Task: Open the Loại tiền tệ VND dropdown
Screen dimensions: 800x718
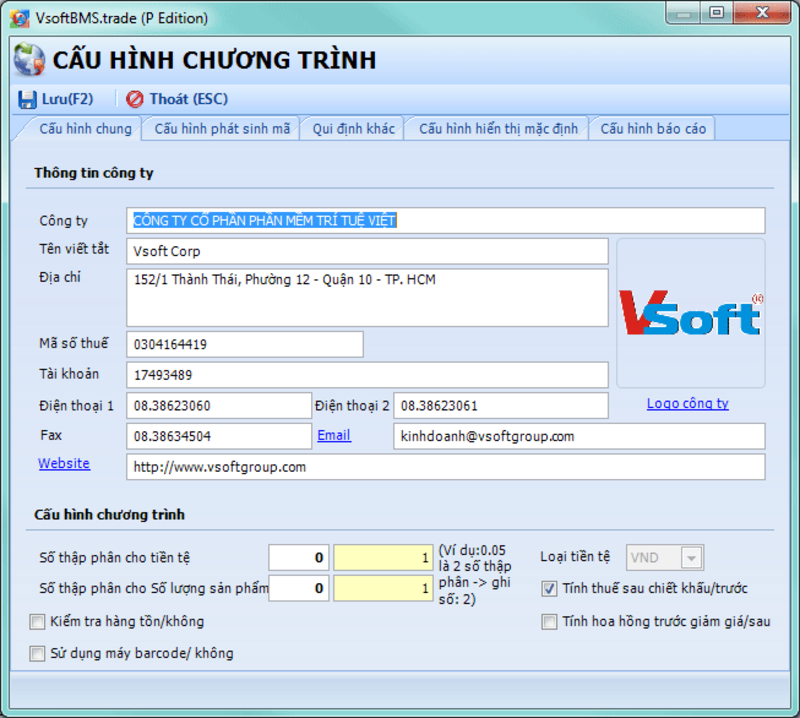Action: tap(691, 558)
